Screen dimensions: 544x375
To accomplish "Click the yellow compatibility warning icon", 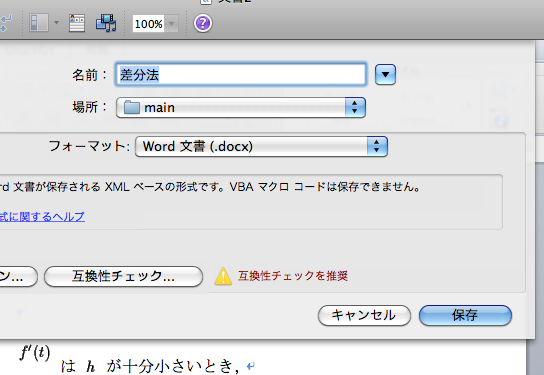I will (x=223, y=276).
